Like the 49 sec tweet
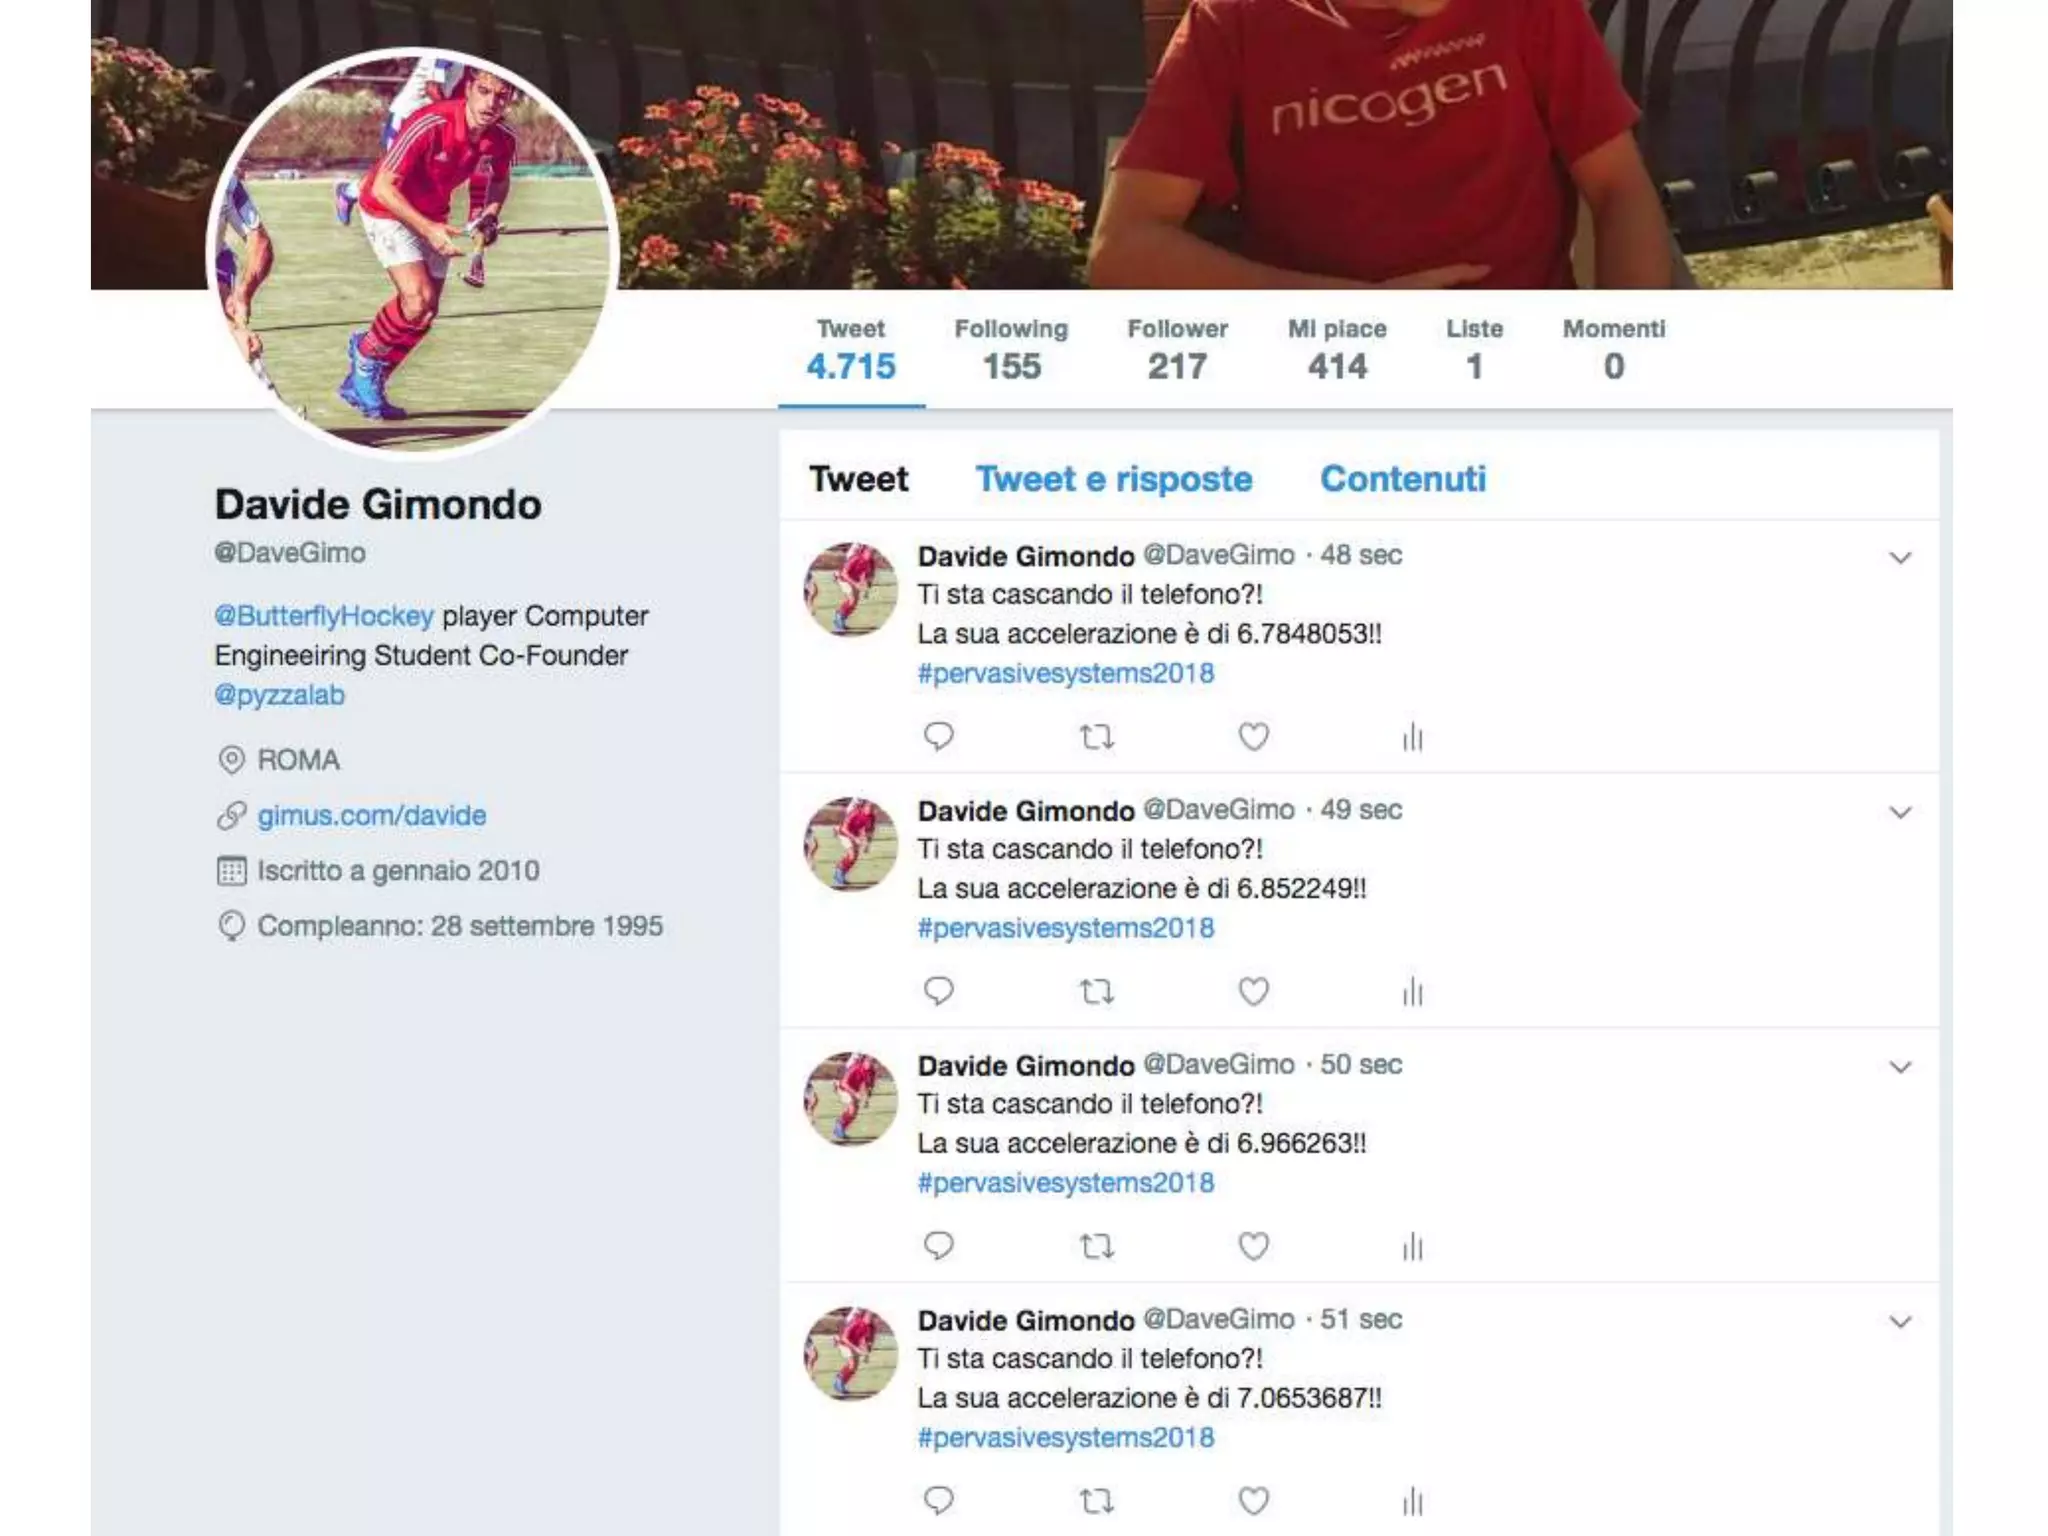The width and height of the screenshot is (2048, 1536). pos(1254,991)
